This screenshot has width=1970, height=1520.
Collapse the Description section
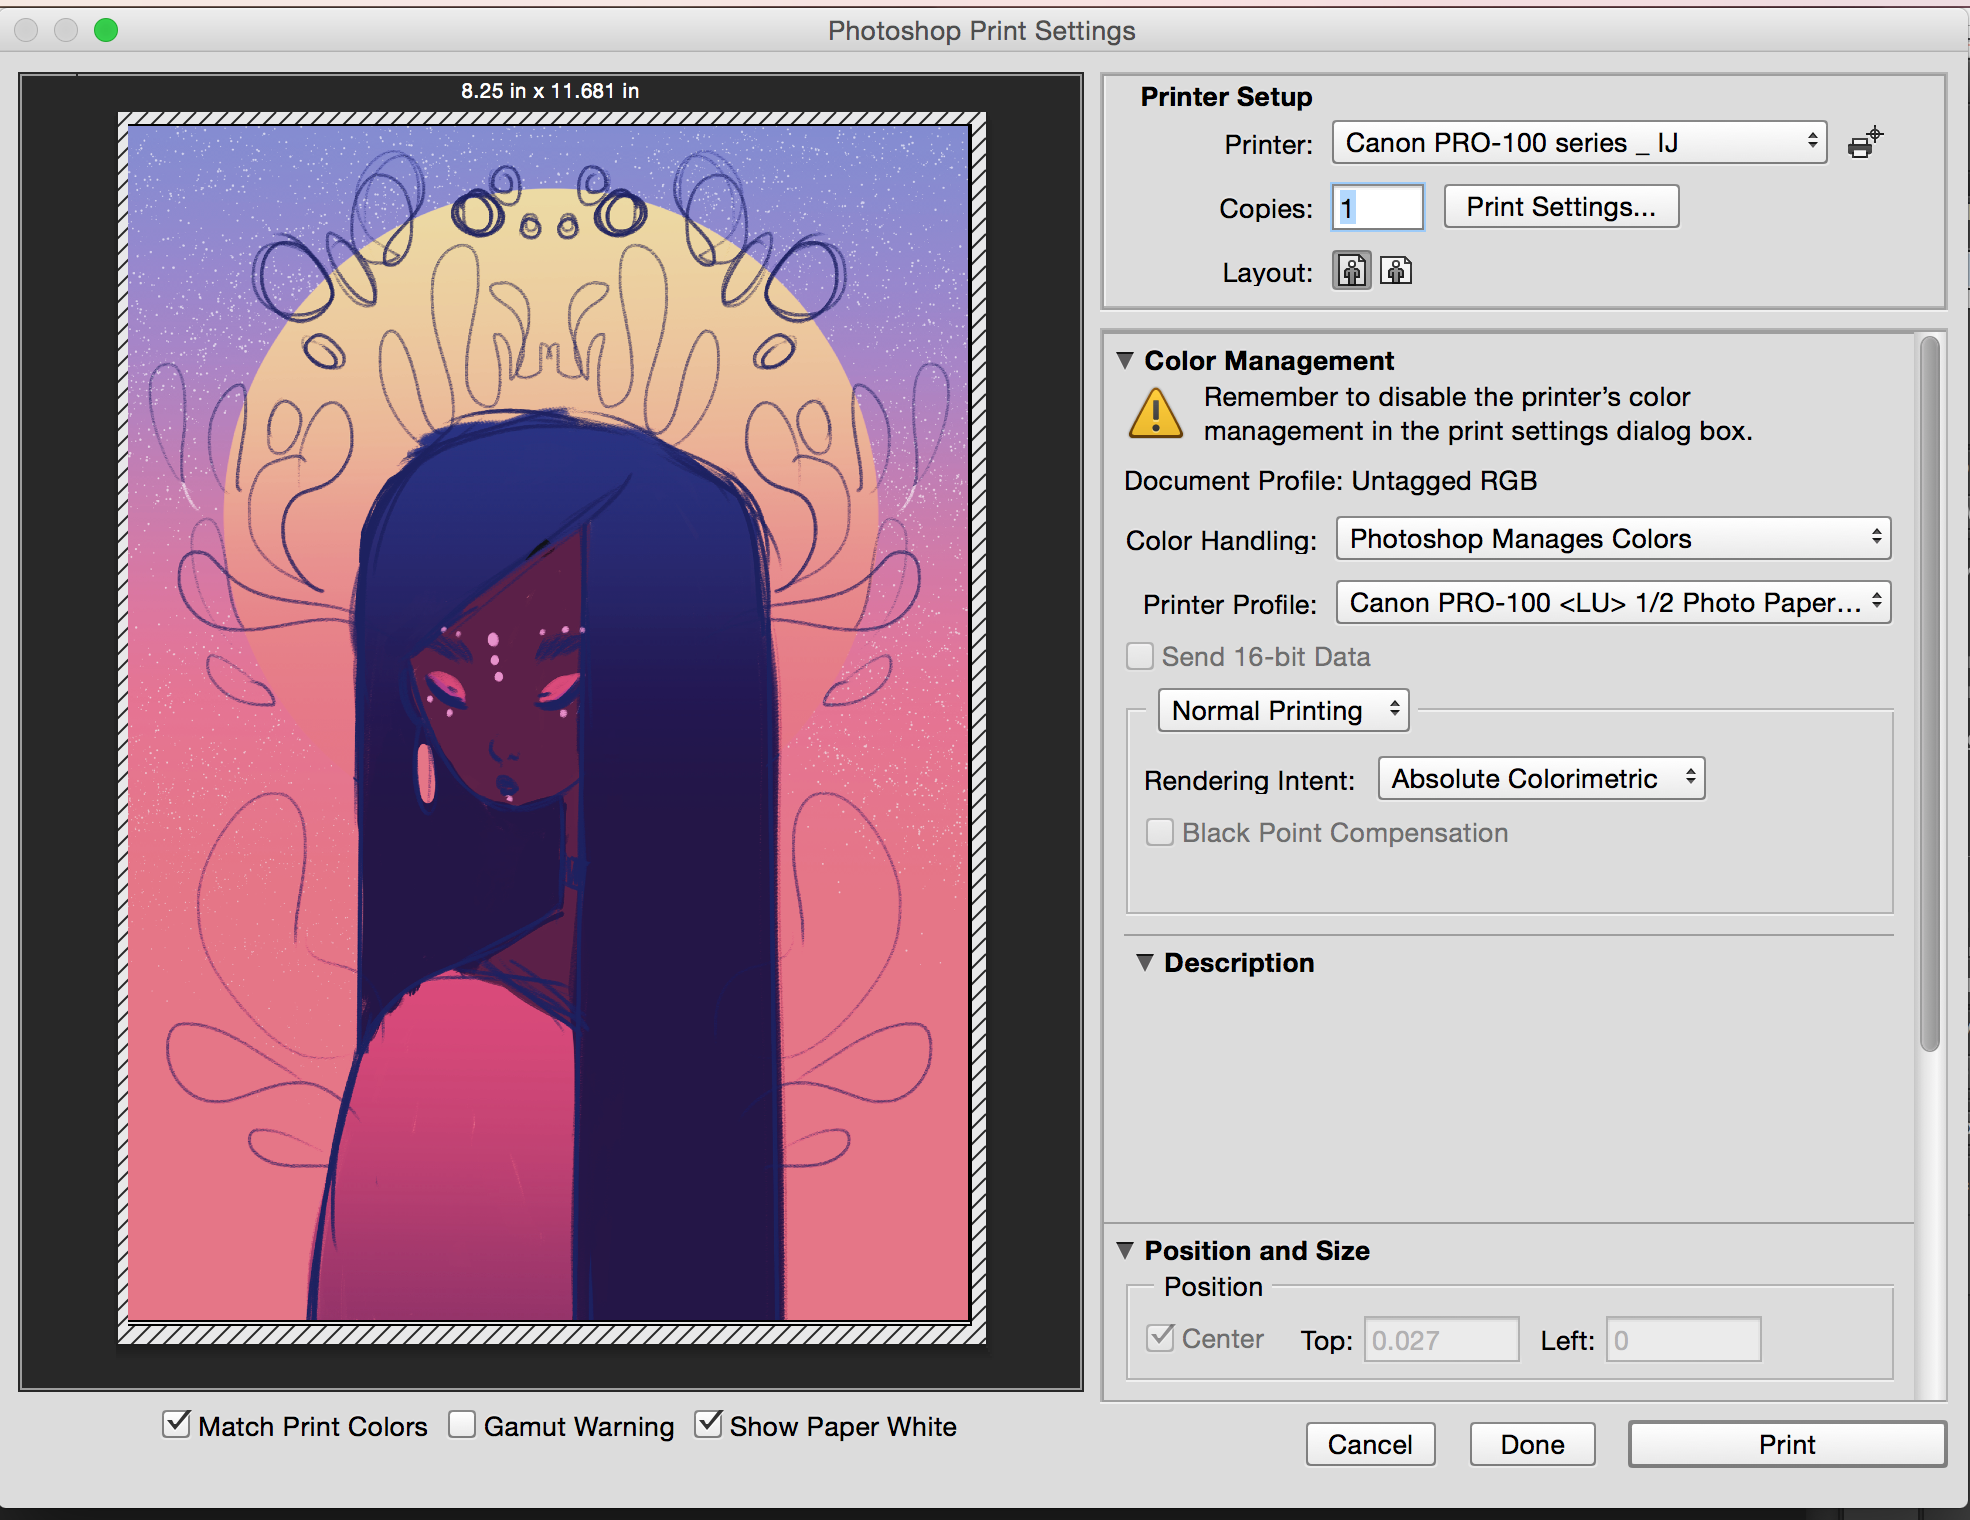click(1145, 962)
